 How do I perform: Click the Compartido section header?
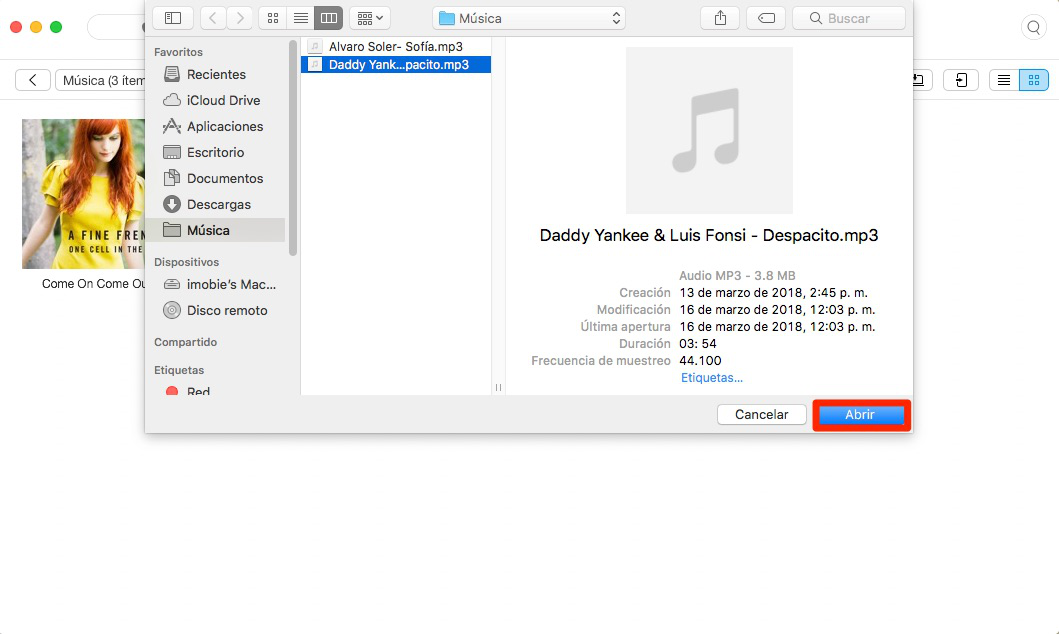[x=186, y=342]
